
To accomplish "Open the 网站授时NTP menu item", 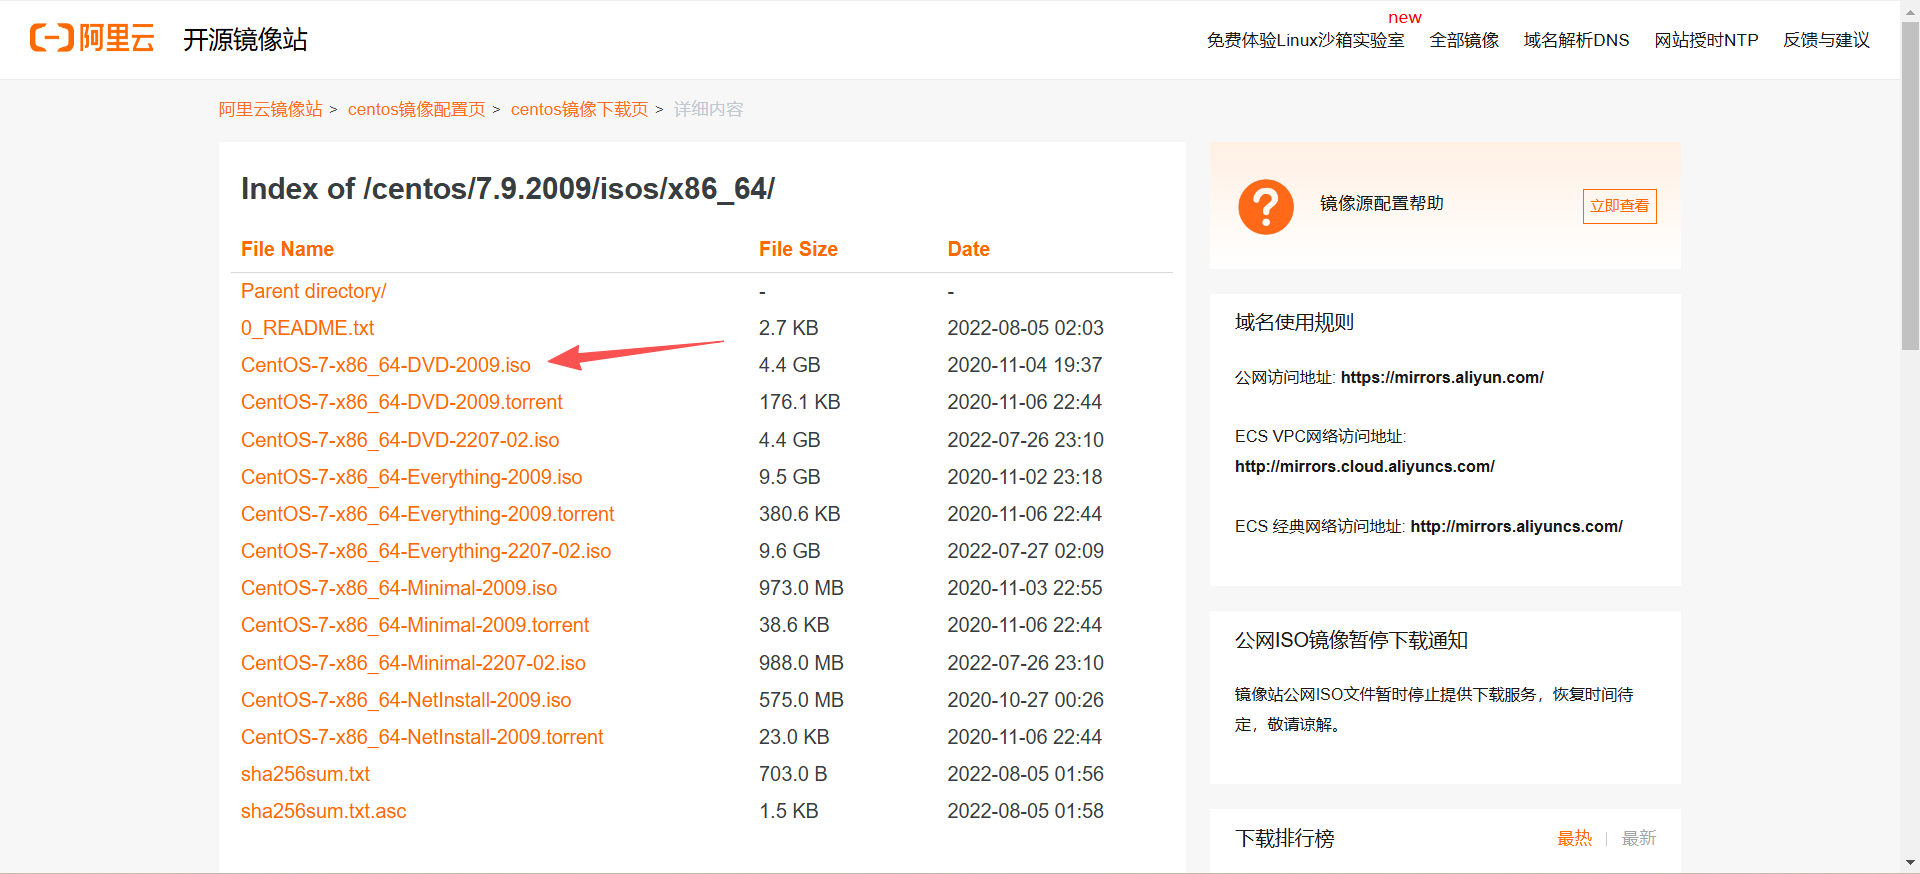I will [1706, 40].
